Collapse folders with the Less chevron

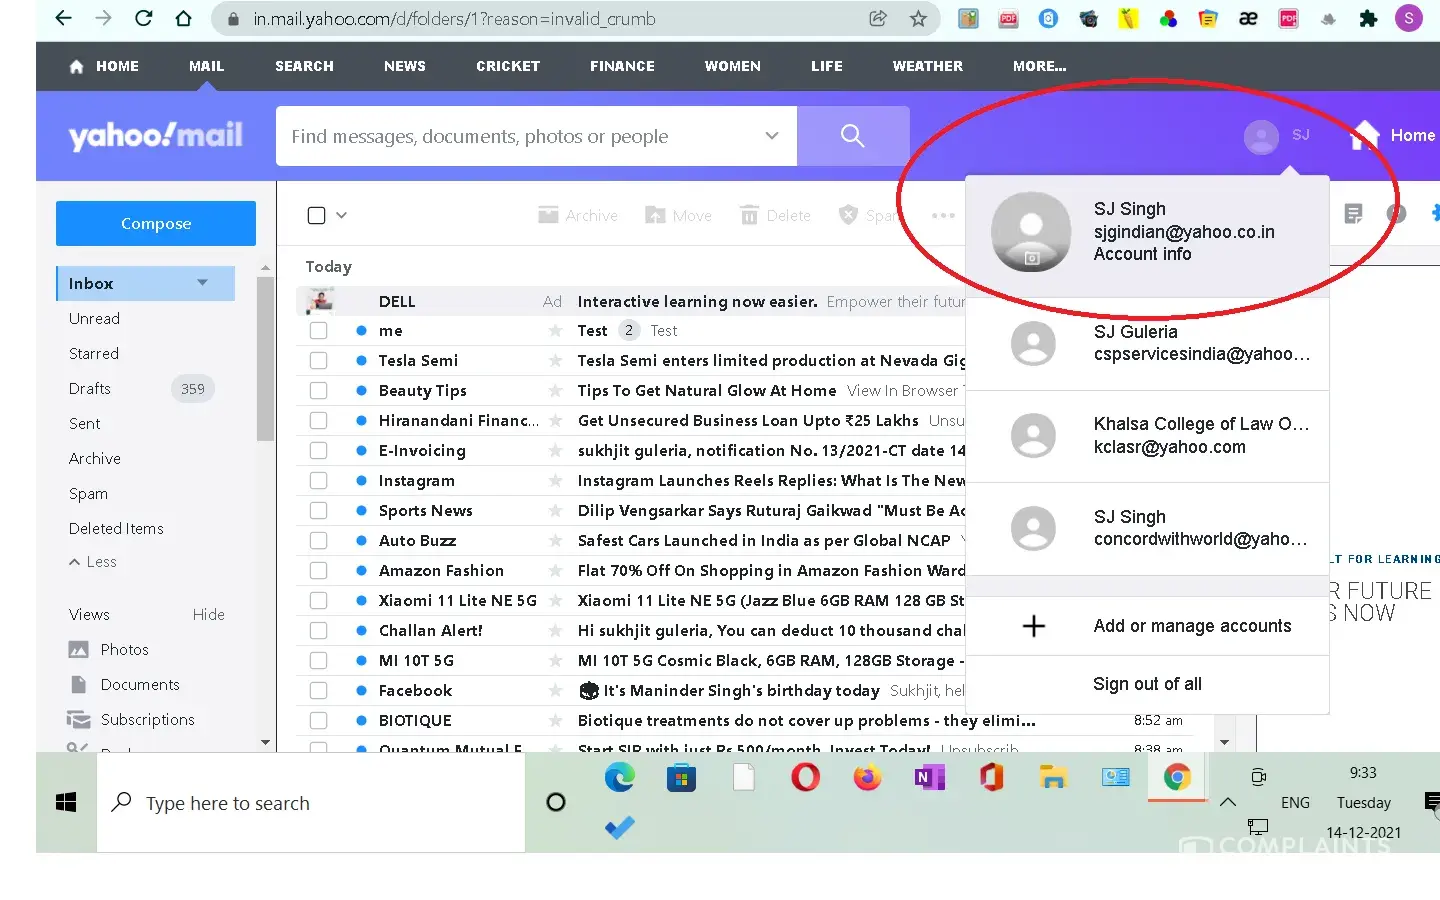(x=75, y=562)
